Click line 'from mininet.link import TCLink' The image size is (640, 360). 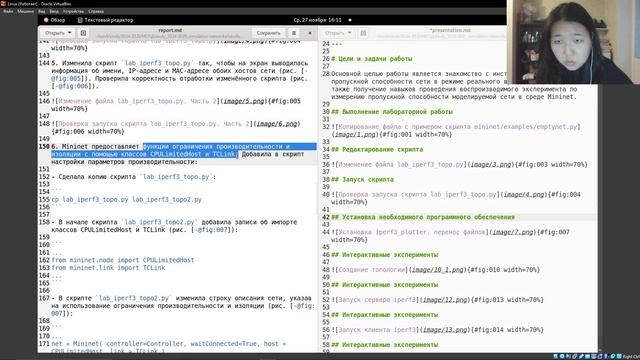pos(108,268)
